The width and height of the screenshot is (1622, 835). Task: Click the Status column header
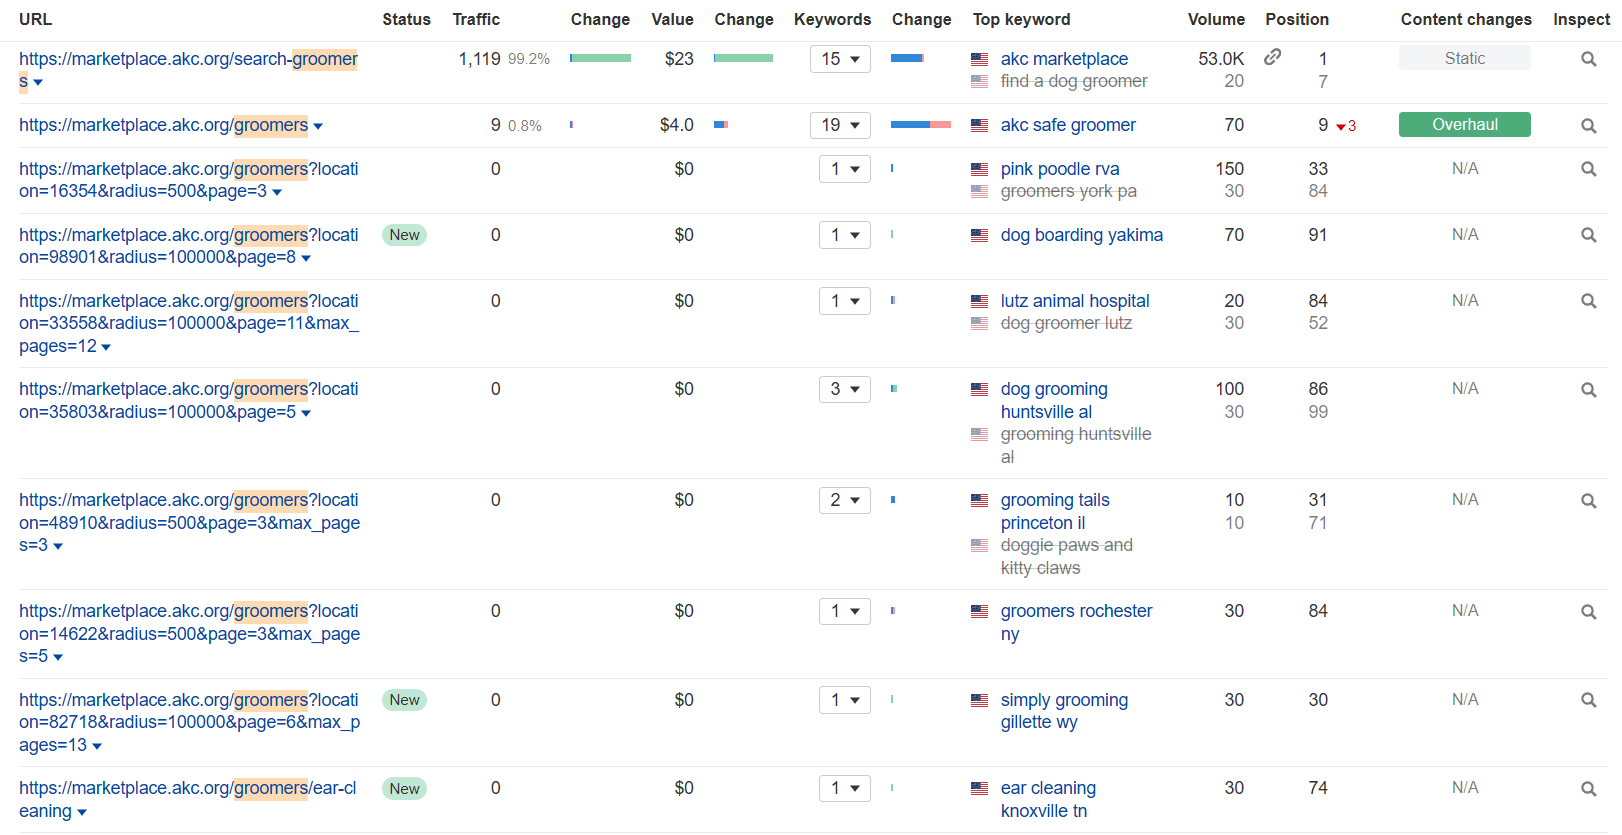406,19
